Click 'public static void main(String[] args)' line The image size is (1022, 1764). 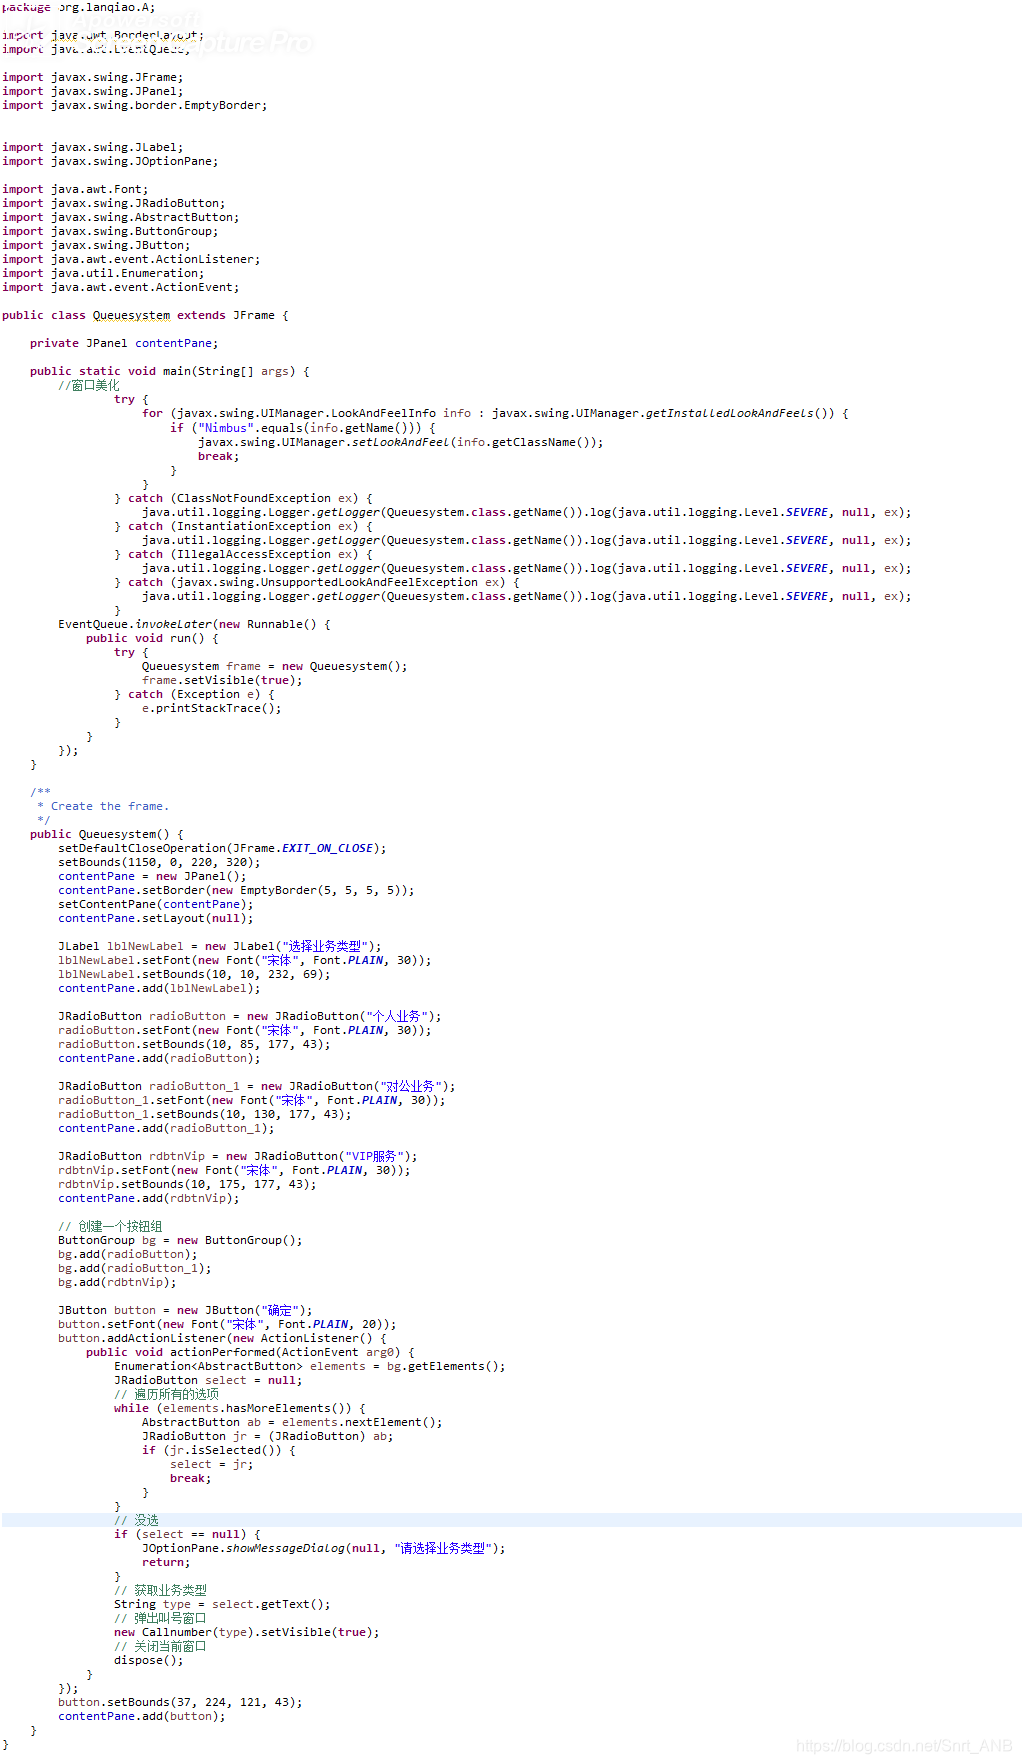pyautogui.click(x=170, y=371)
